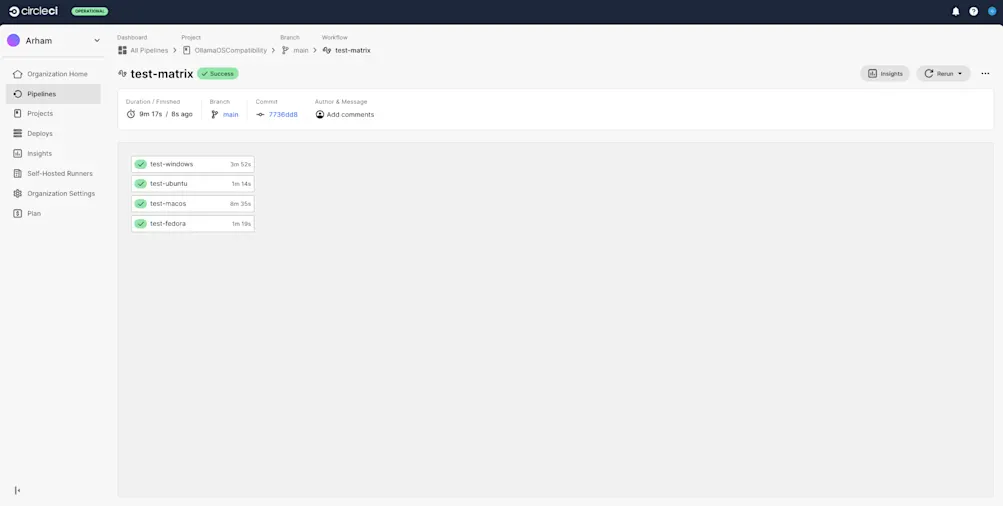The image size is (1003, 506).
Task: Open the test-macos job
Action: tap(193, 203)
